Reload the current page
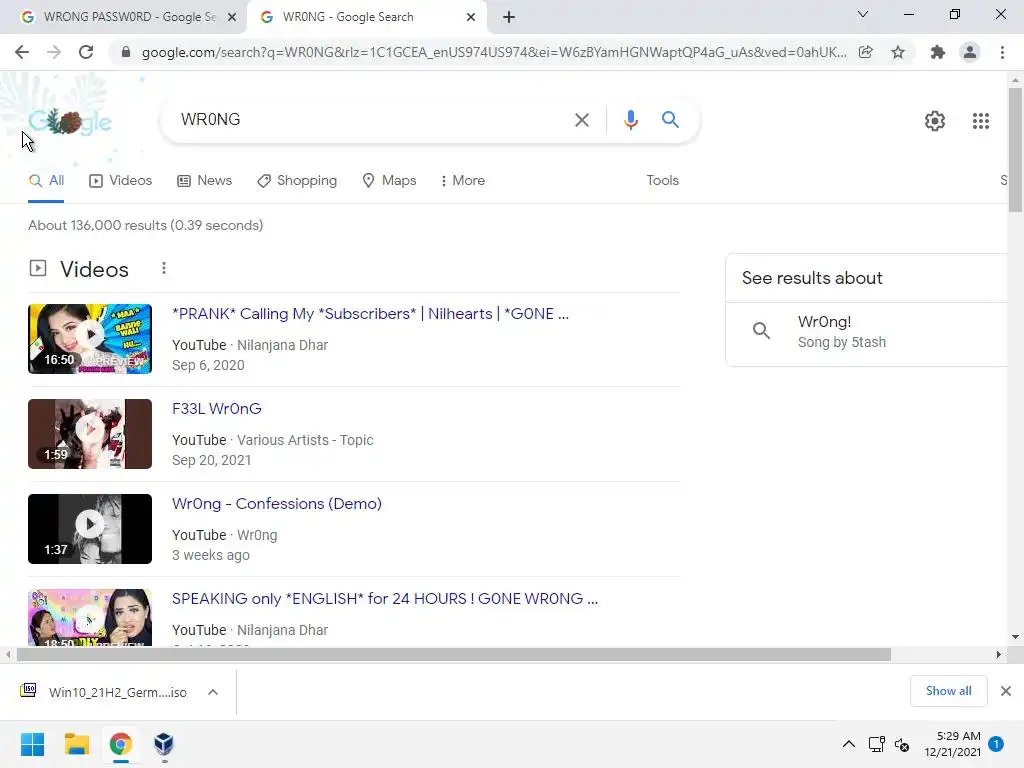This screenshot has height=768, width=1024. point(86,52)
